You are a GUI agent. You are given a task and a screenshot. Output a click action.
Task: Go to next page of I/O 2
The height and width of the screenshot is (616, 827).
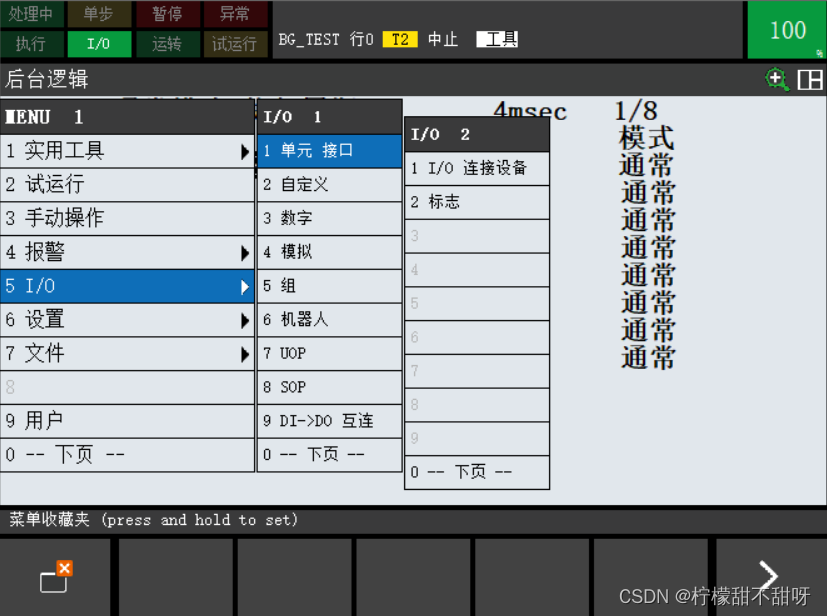pyautogui.click(x=477, y=473)
